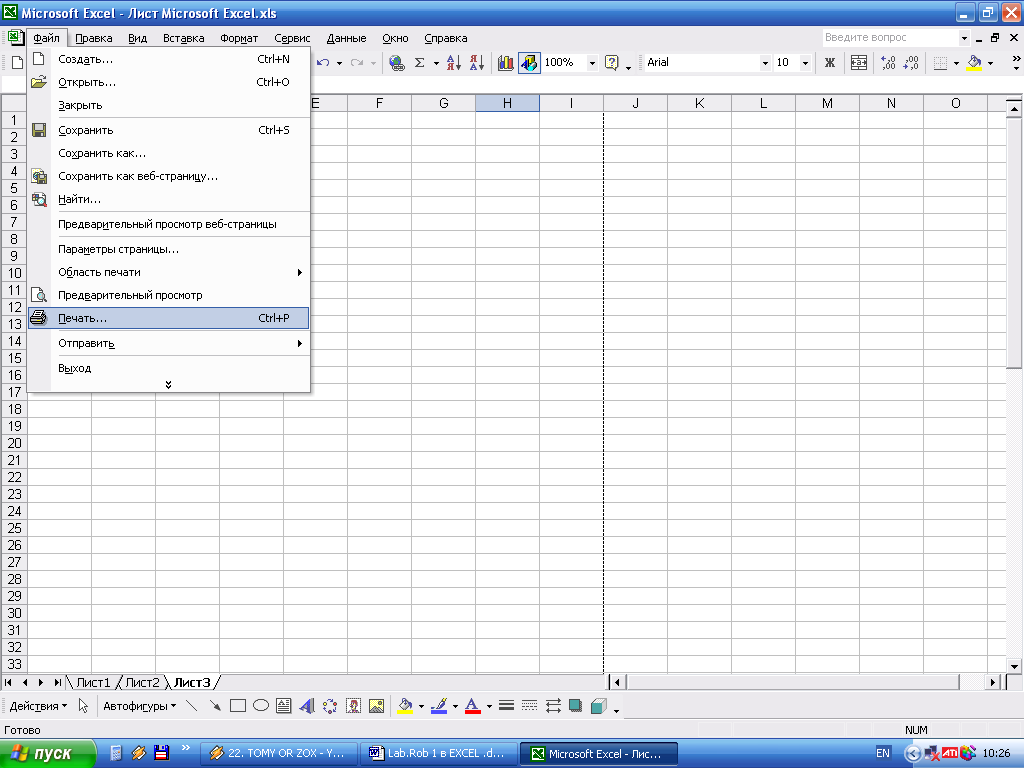Insert a Text Box
The image size is (1024, 768).
click(283, 705)
